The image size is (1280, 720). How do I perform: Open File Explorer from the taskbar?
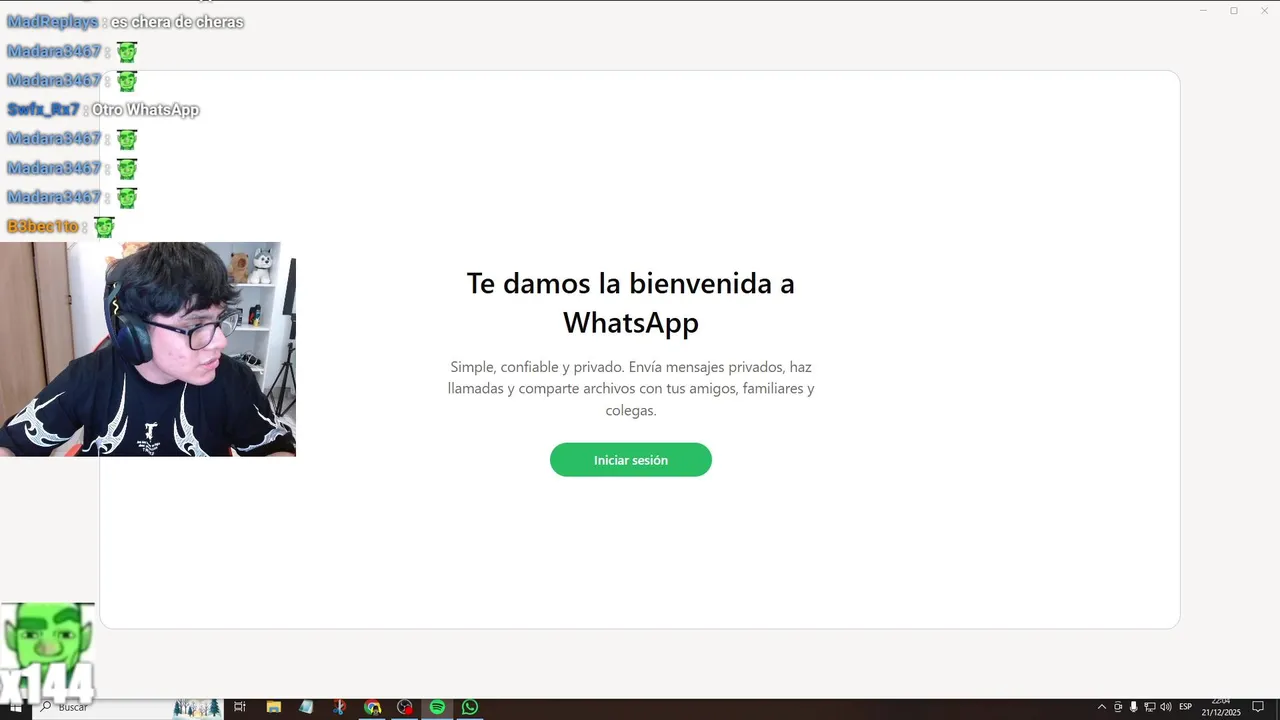point(273,707)
